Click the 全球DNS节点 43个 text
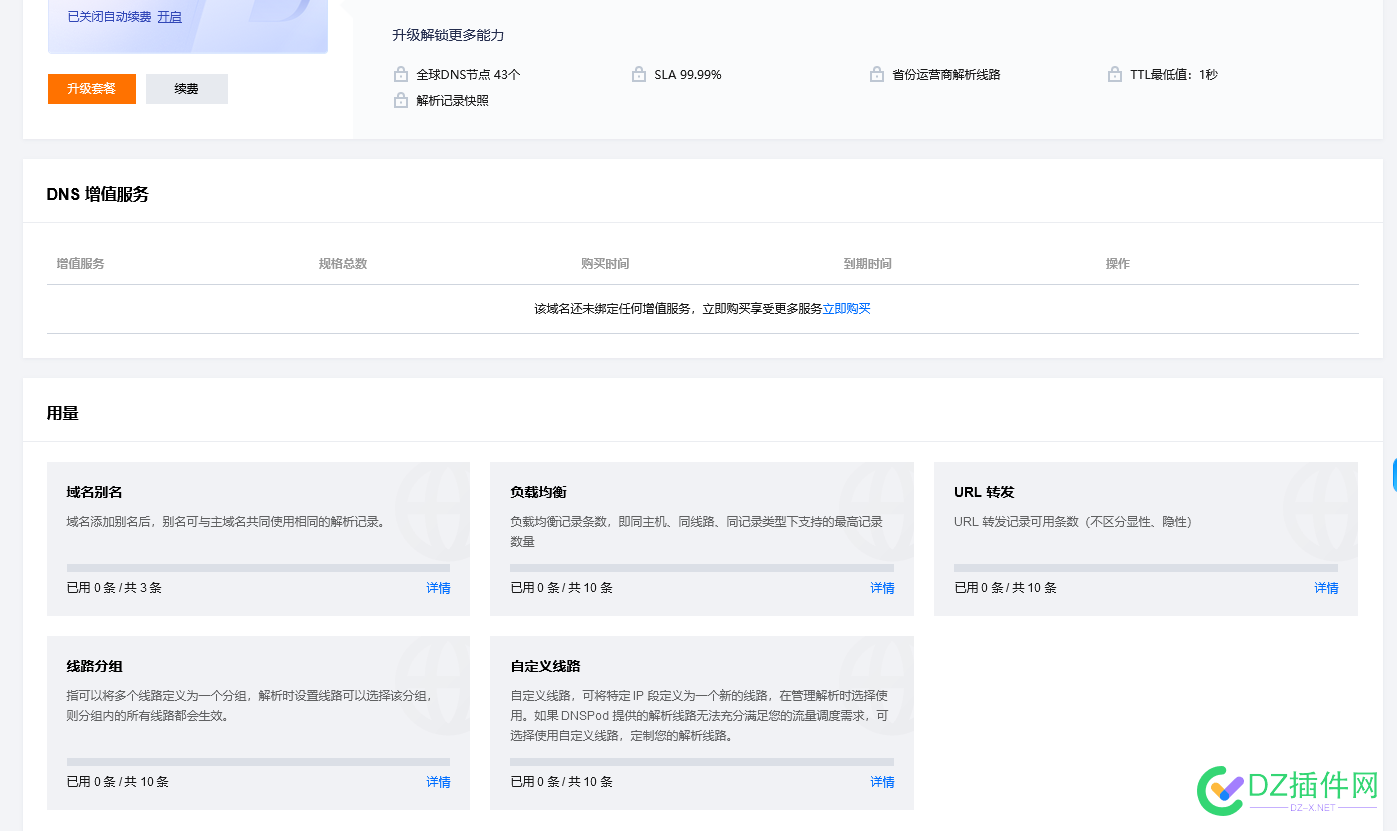1397x831 pixels. click(468, 75)
